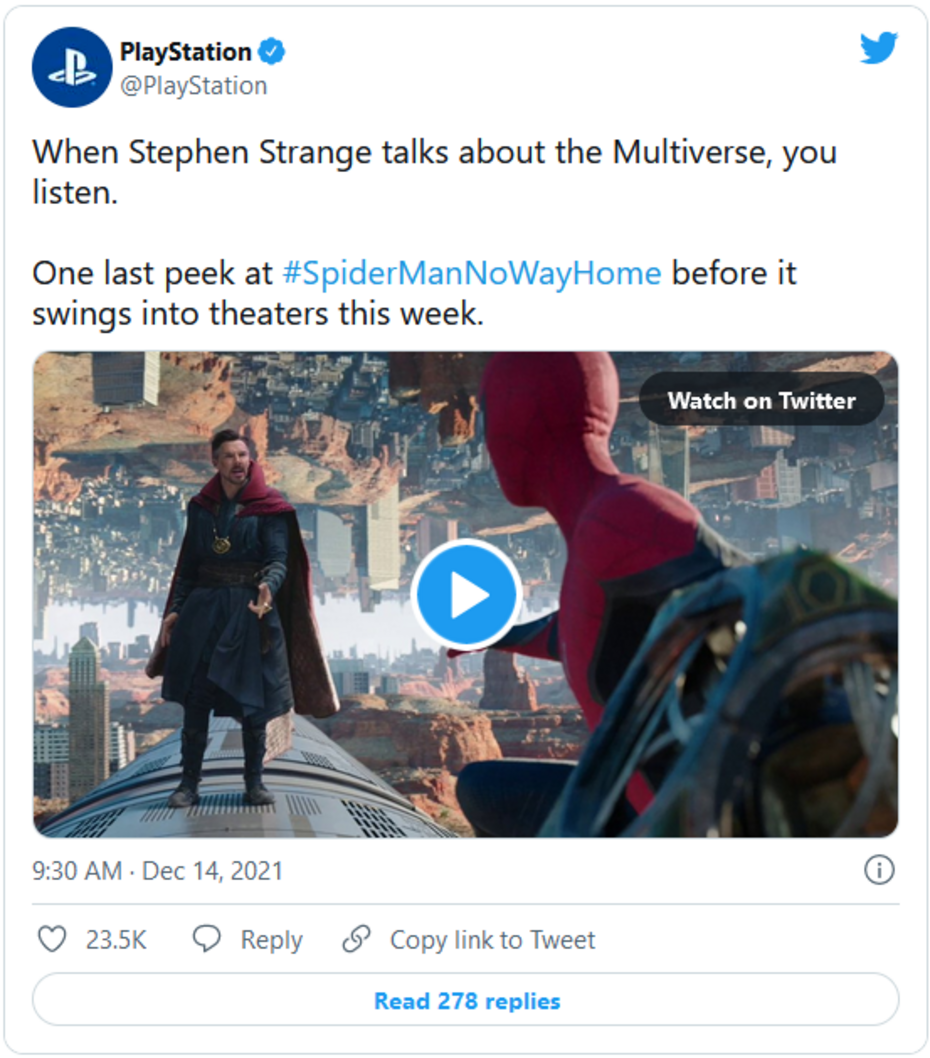
Task: Click the blue verified badge
Action: (271, 52)
